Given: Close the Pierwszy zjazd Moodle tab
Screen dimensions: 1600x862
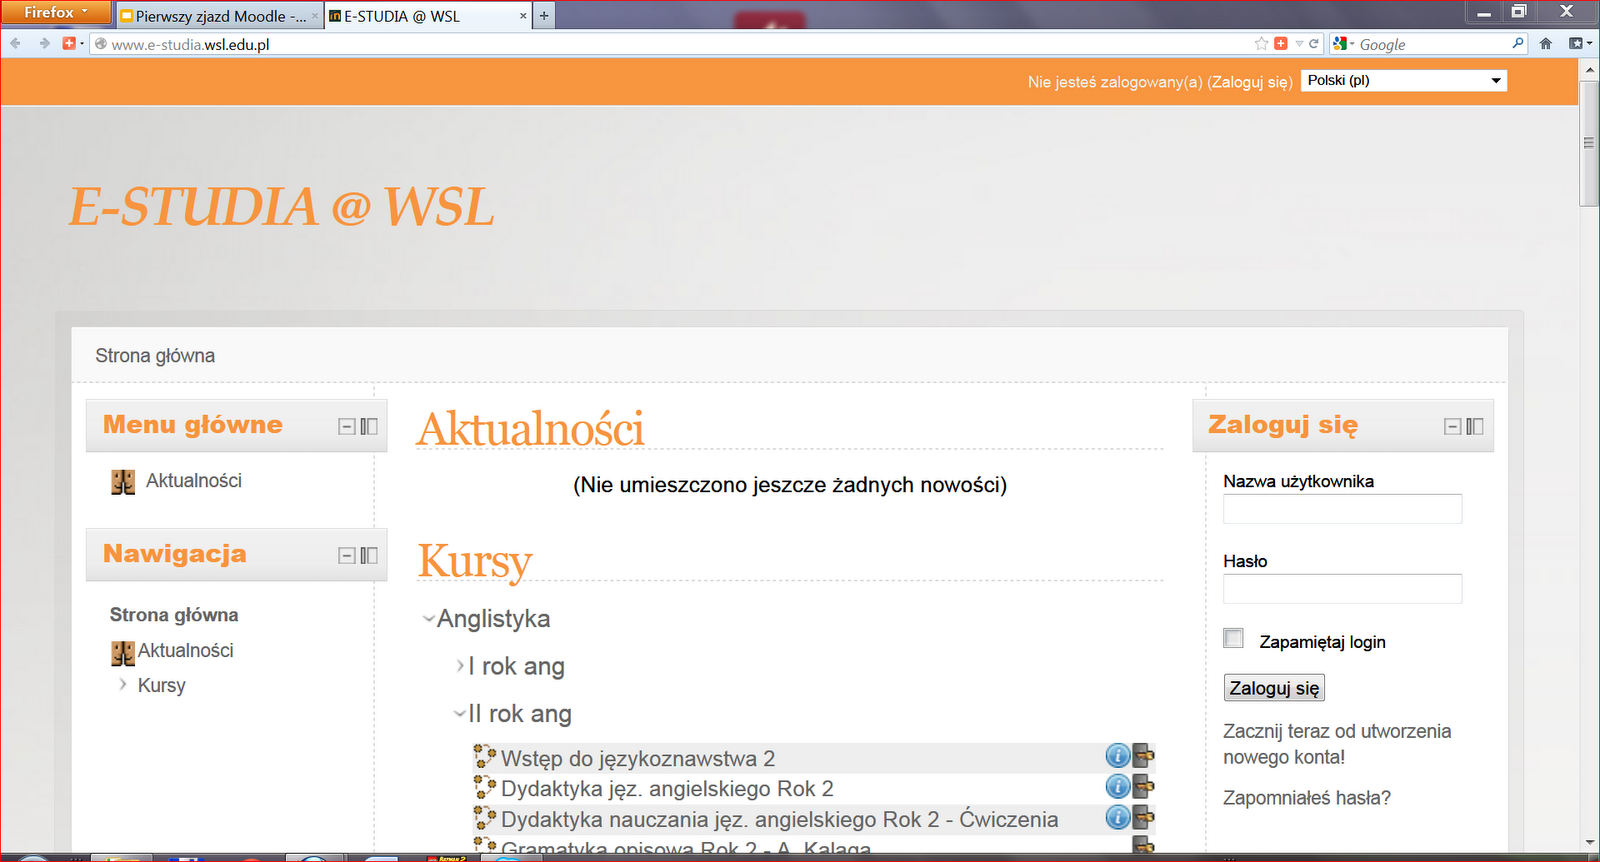Looking at the screenshot, I should pos(315,16).
